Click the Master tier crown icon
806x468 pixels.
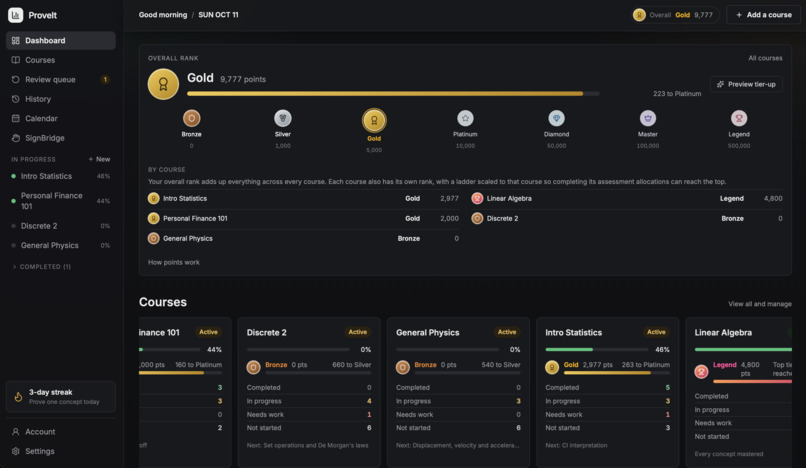[648, 118]
